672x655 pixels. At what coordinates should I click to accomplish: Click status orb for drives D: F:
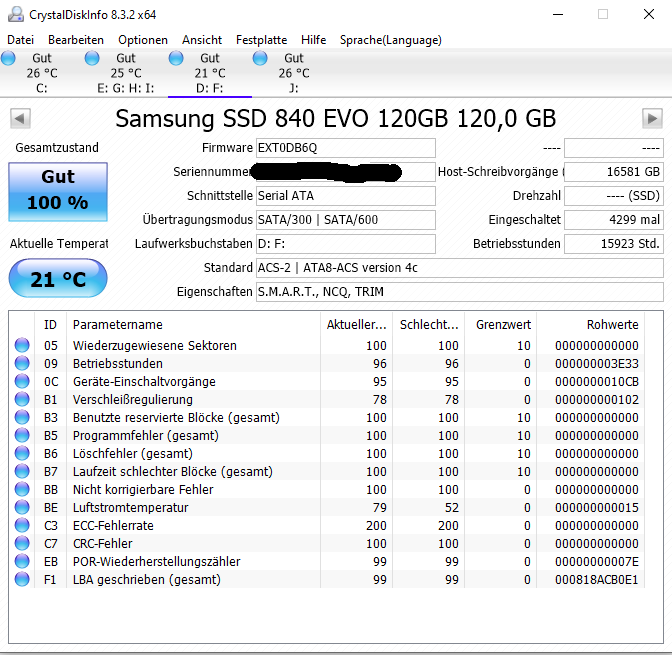click(176, 58)
